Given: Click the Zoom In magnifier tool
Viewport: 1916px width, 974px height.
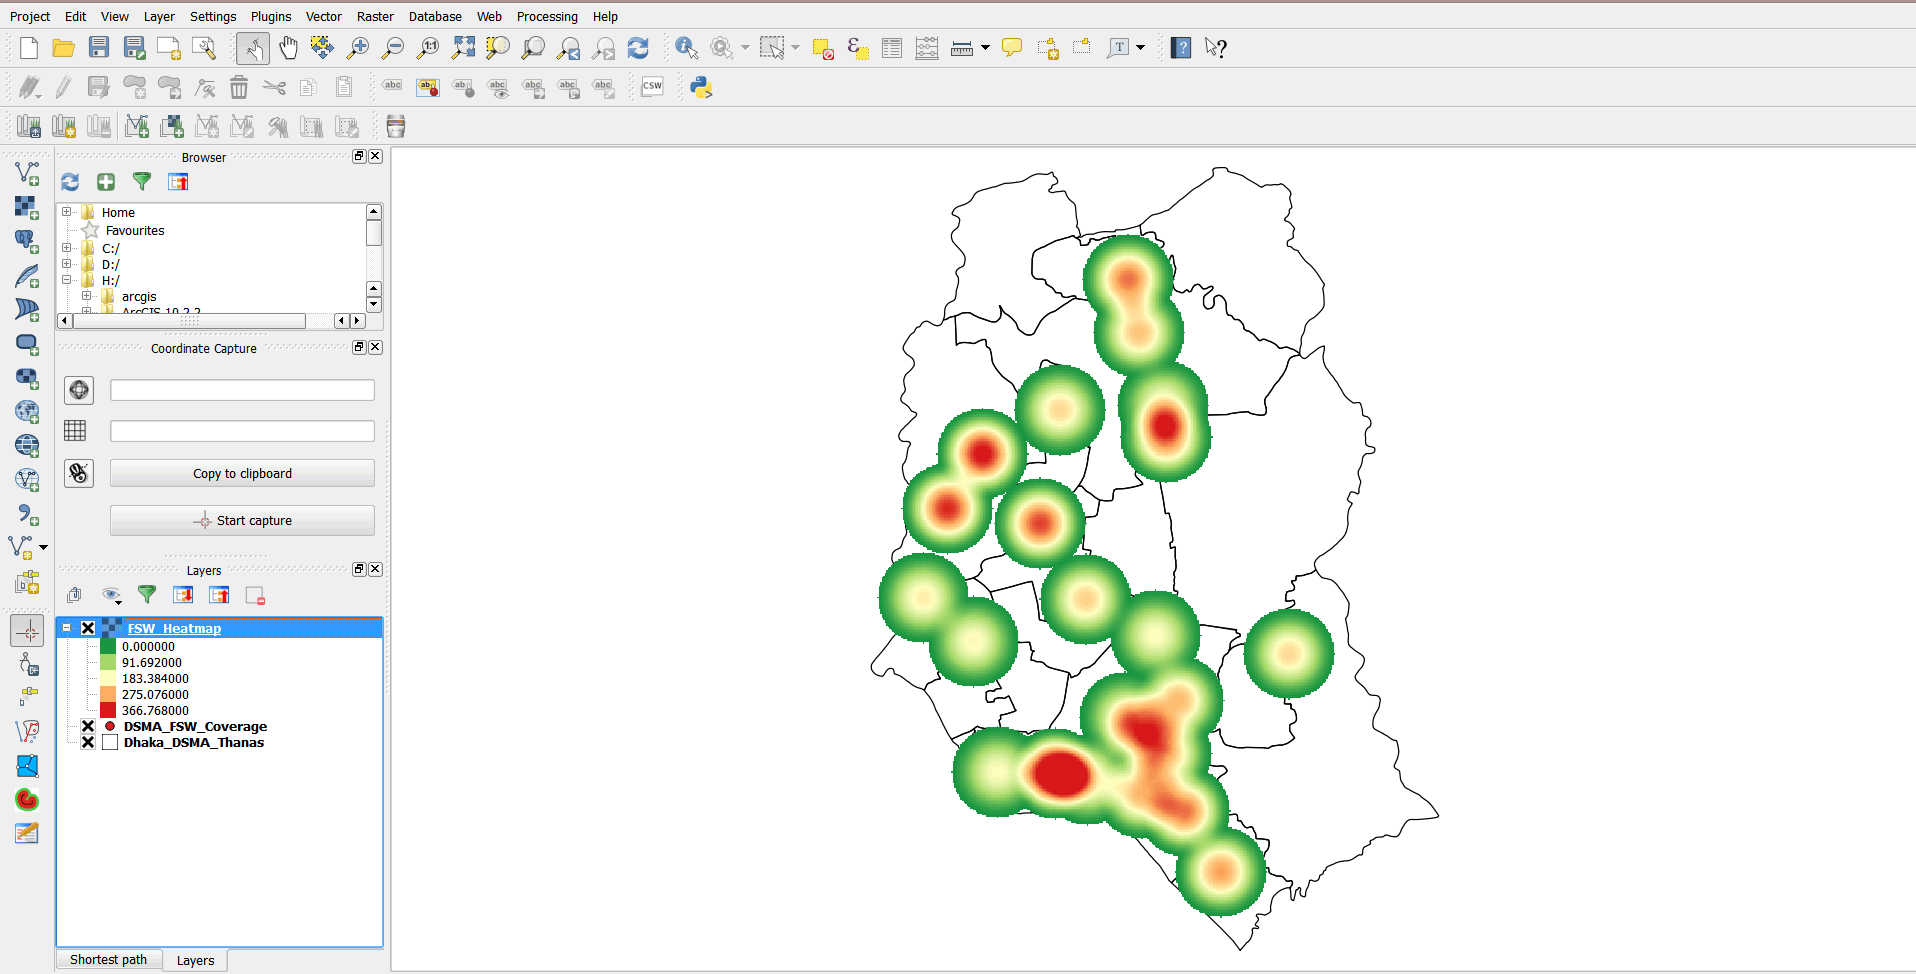Looking at the screenshot, I should point(358,48).
